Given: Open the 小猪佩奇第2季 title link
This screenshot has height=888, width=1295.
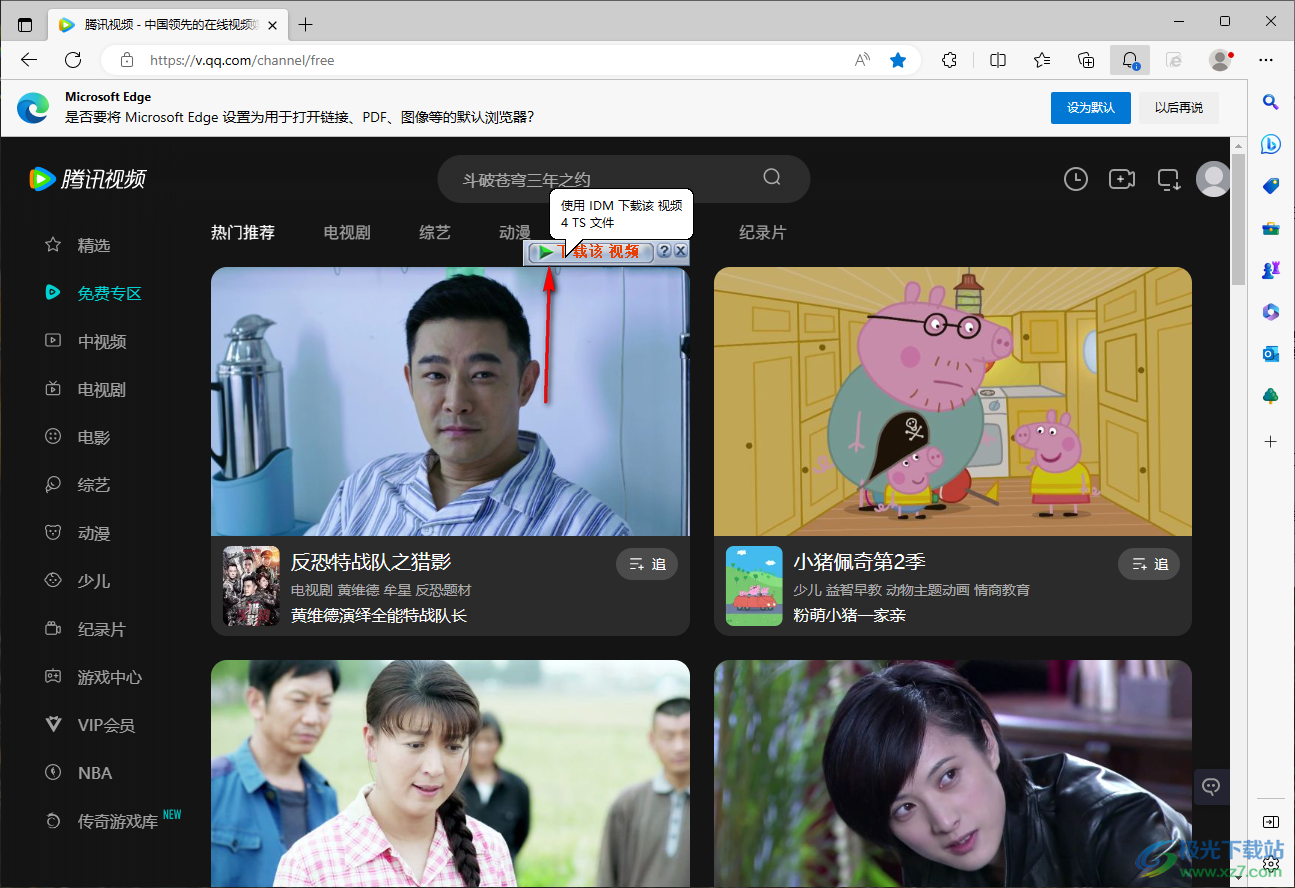Looking at the screenshot, I should (x=859, y=562).
